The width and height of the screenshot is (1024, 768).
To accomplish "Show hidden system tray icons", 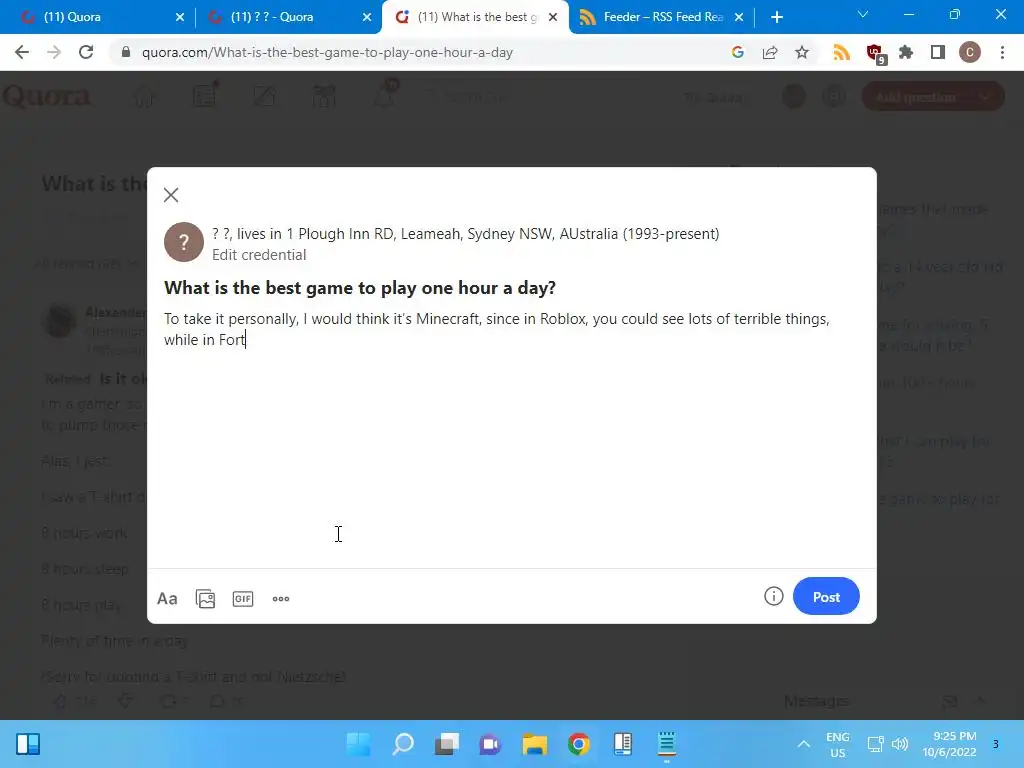I will tap(804, 744).
